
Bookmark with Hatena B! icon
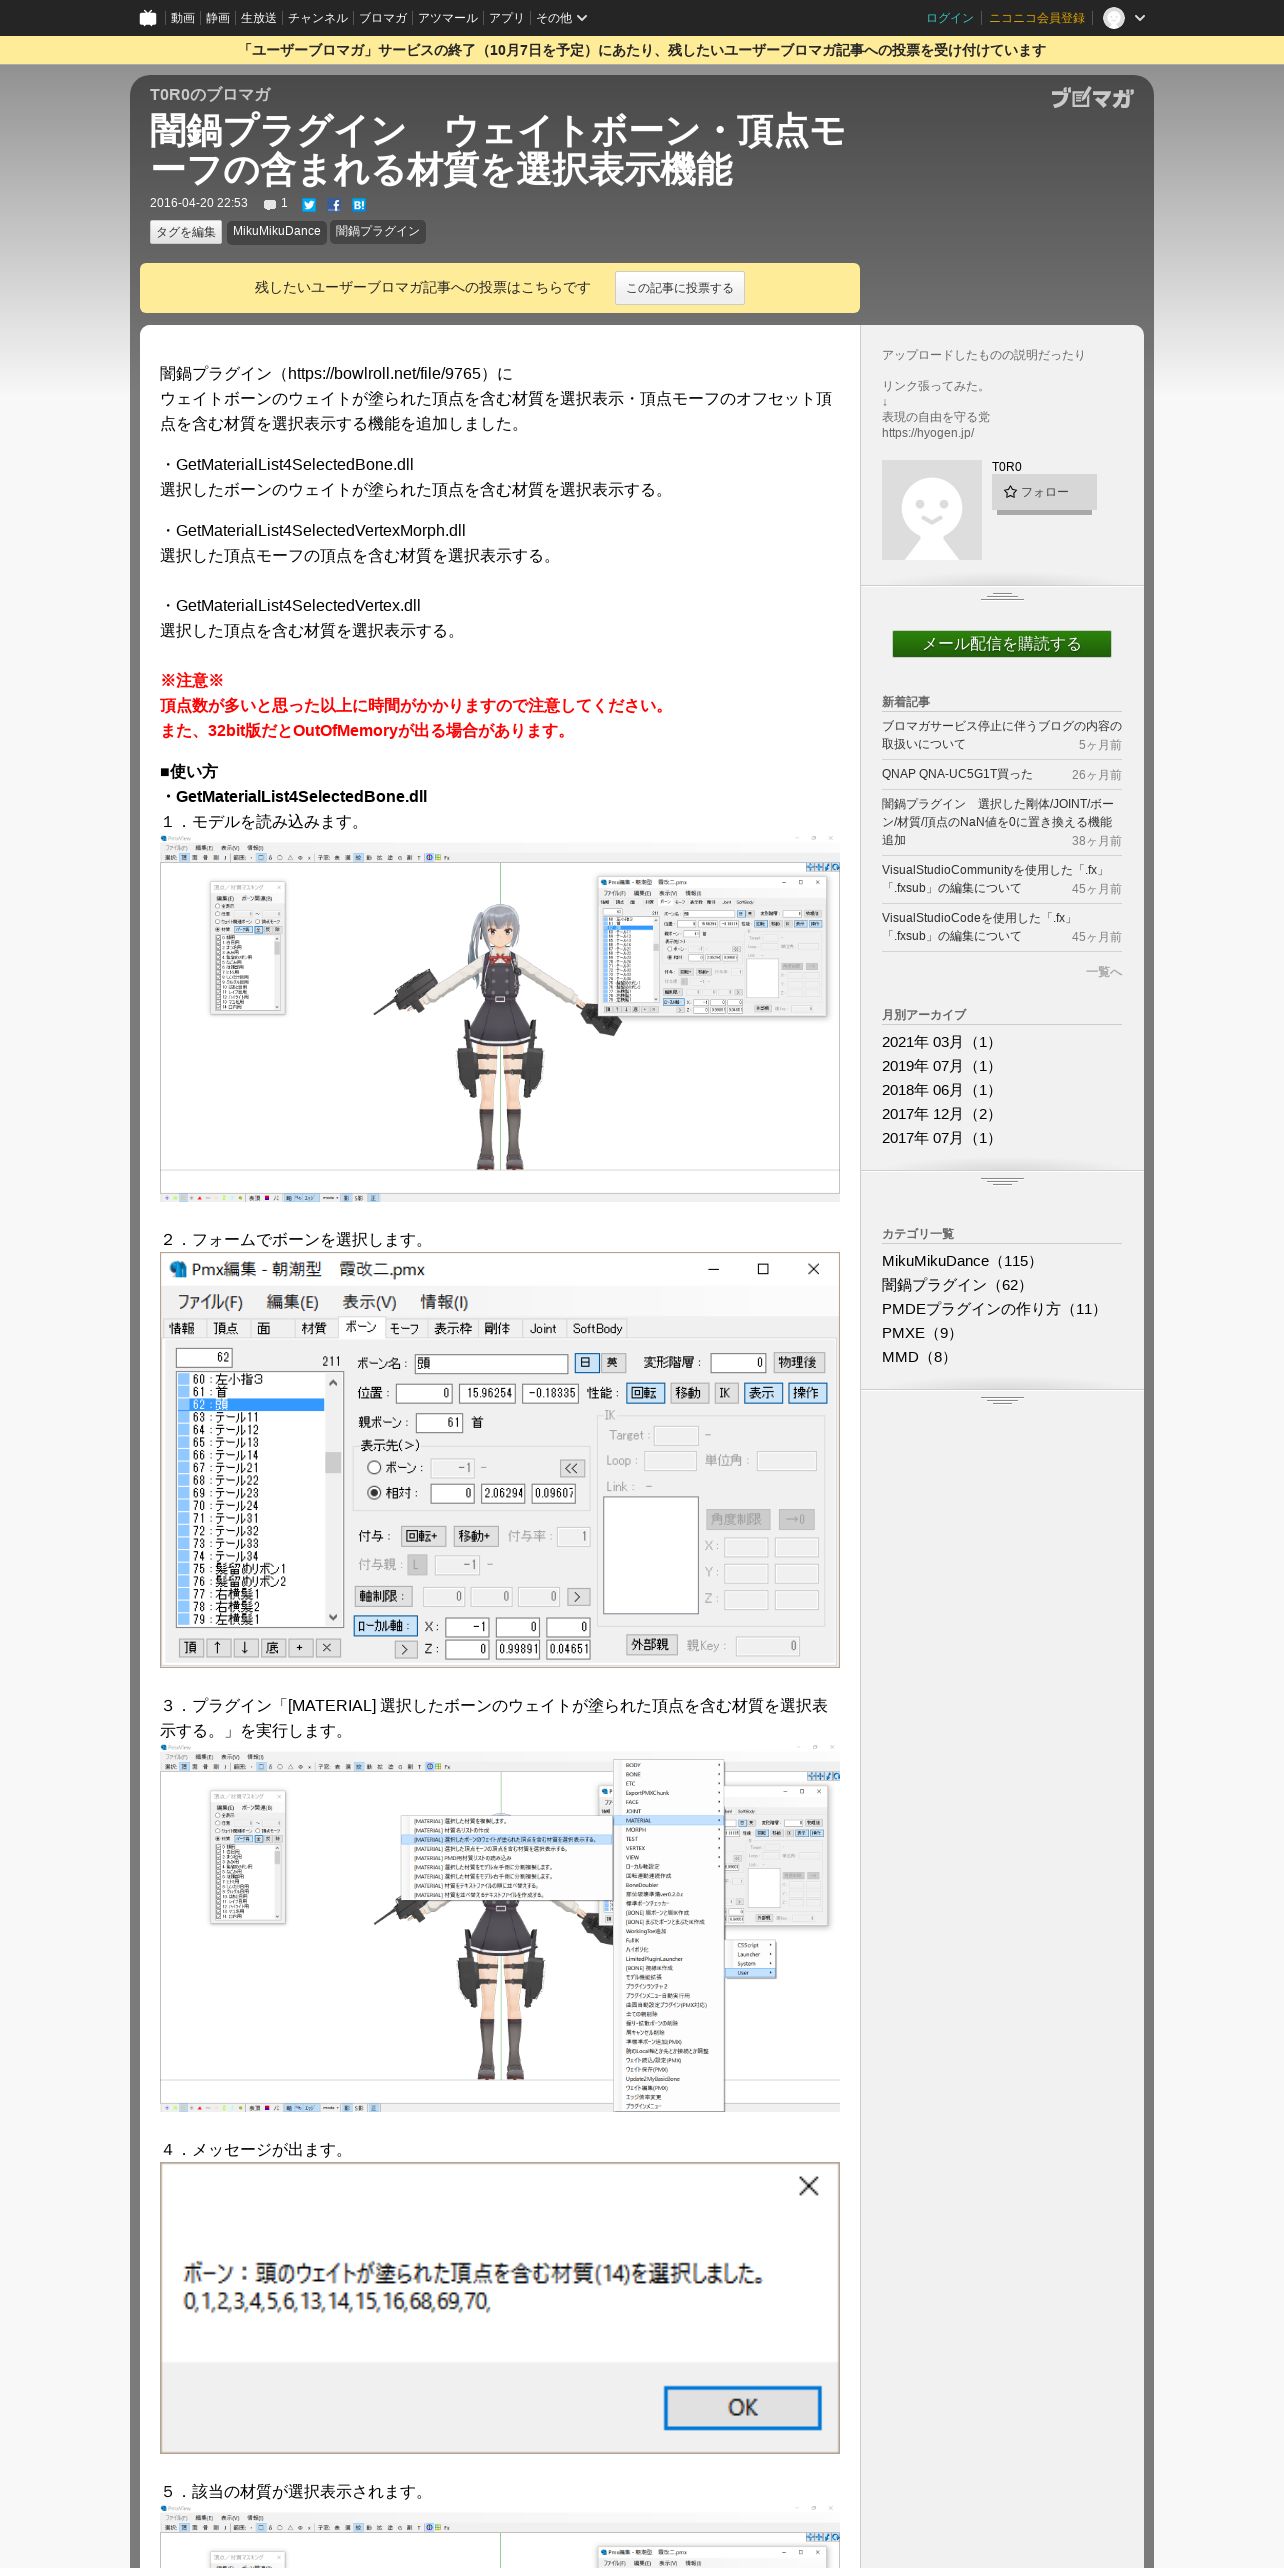point(359,205)
